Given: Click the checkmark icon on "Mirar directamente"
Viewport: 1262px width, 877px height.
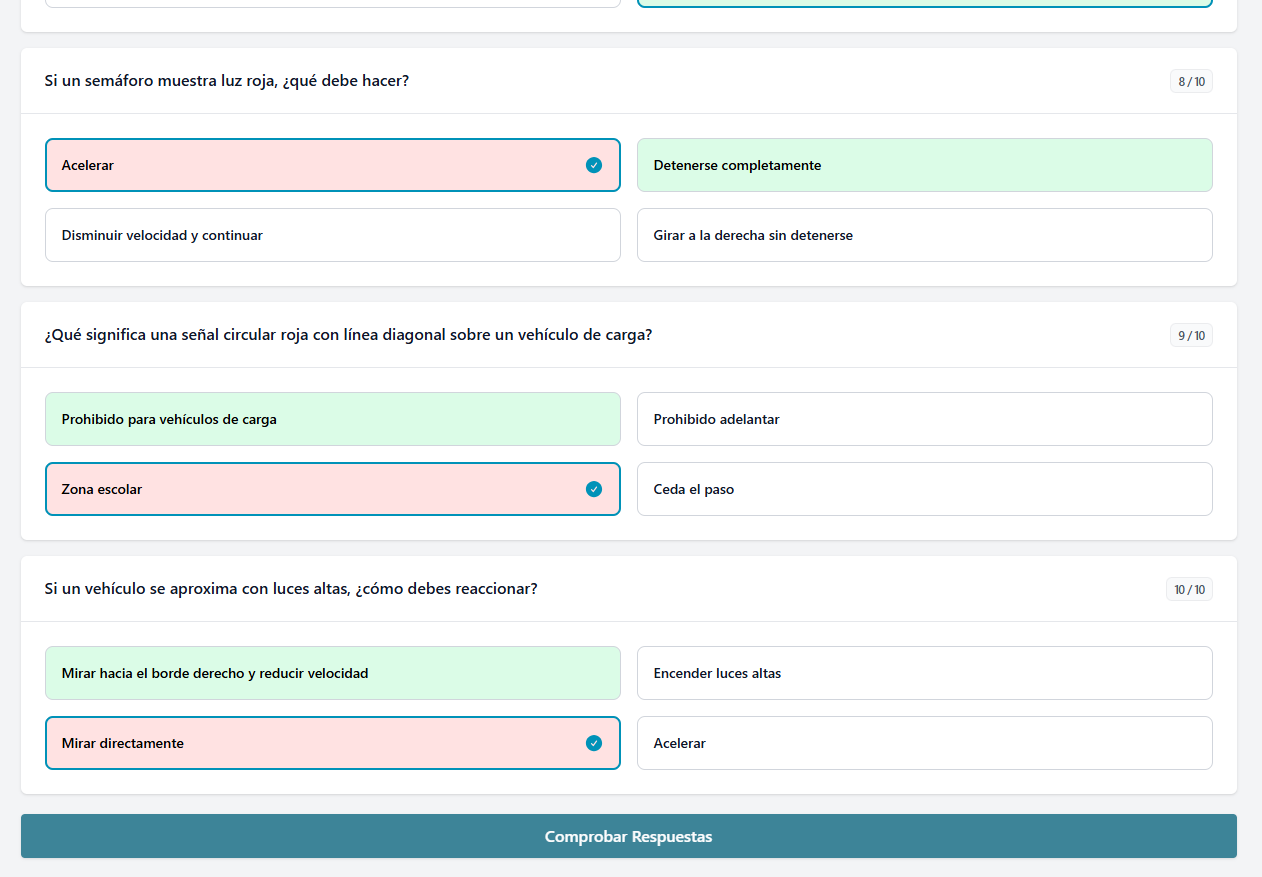Looking at the screenshot, I should [x=594, y=743].
